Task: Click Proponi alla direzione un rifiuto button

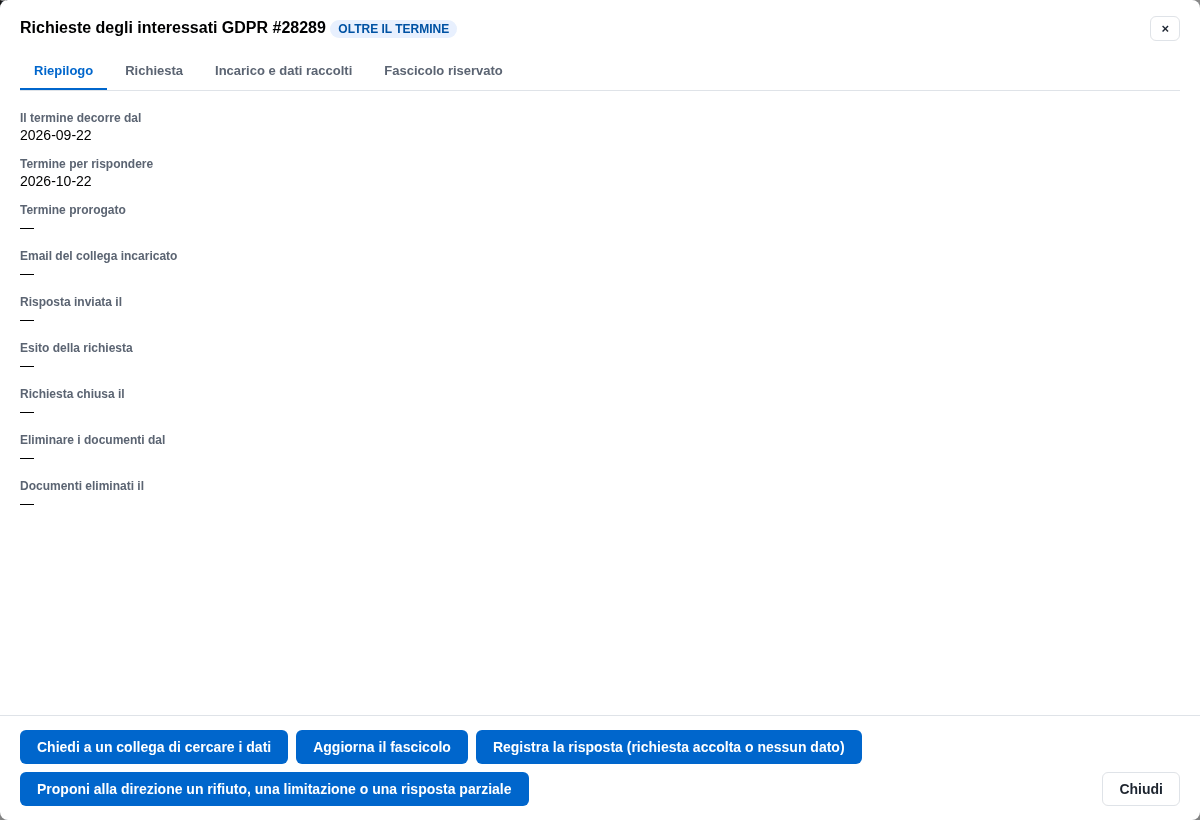Action: click(x=274, y=789)
